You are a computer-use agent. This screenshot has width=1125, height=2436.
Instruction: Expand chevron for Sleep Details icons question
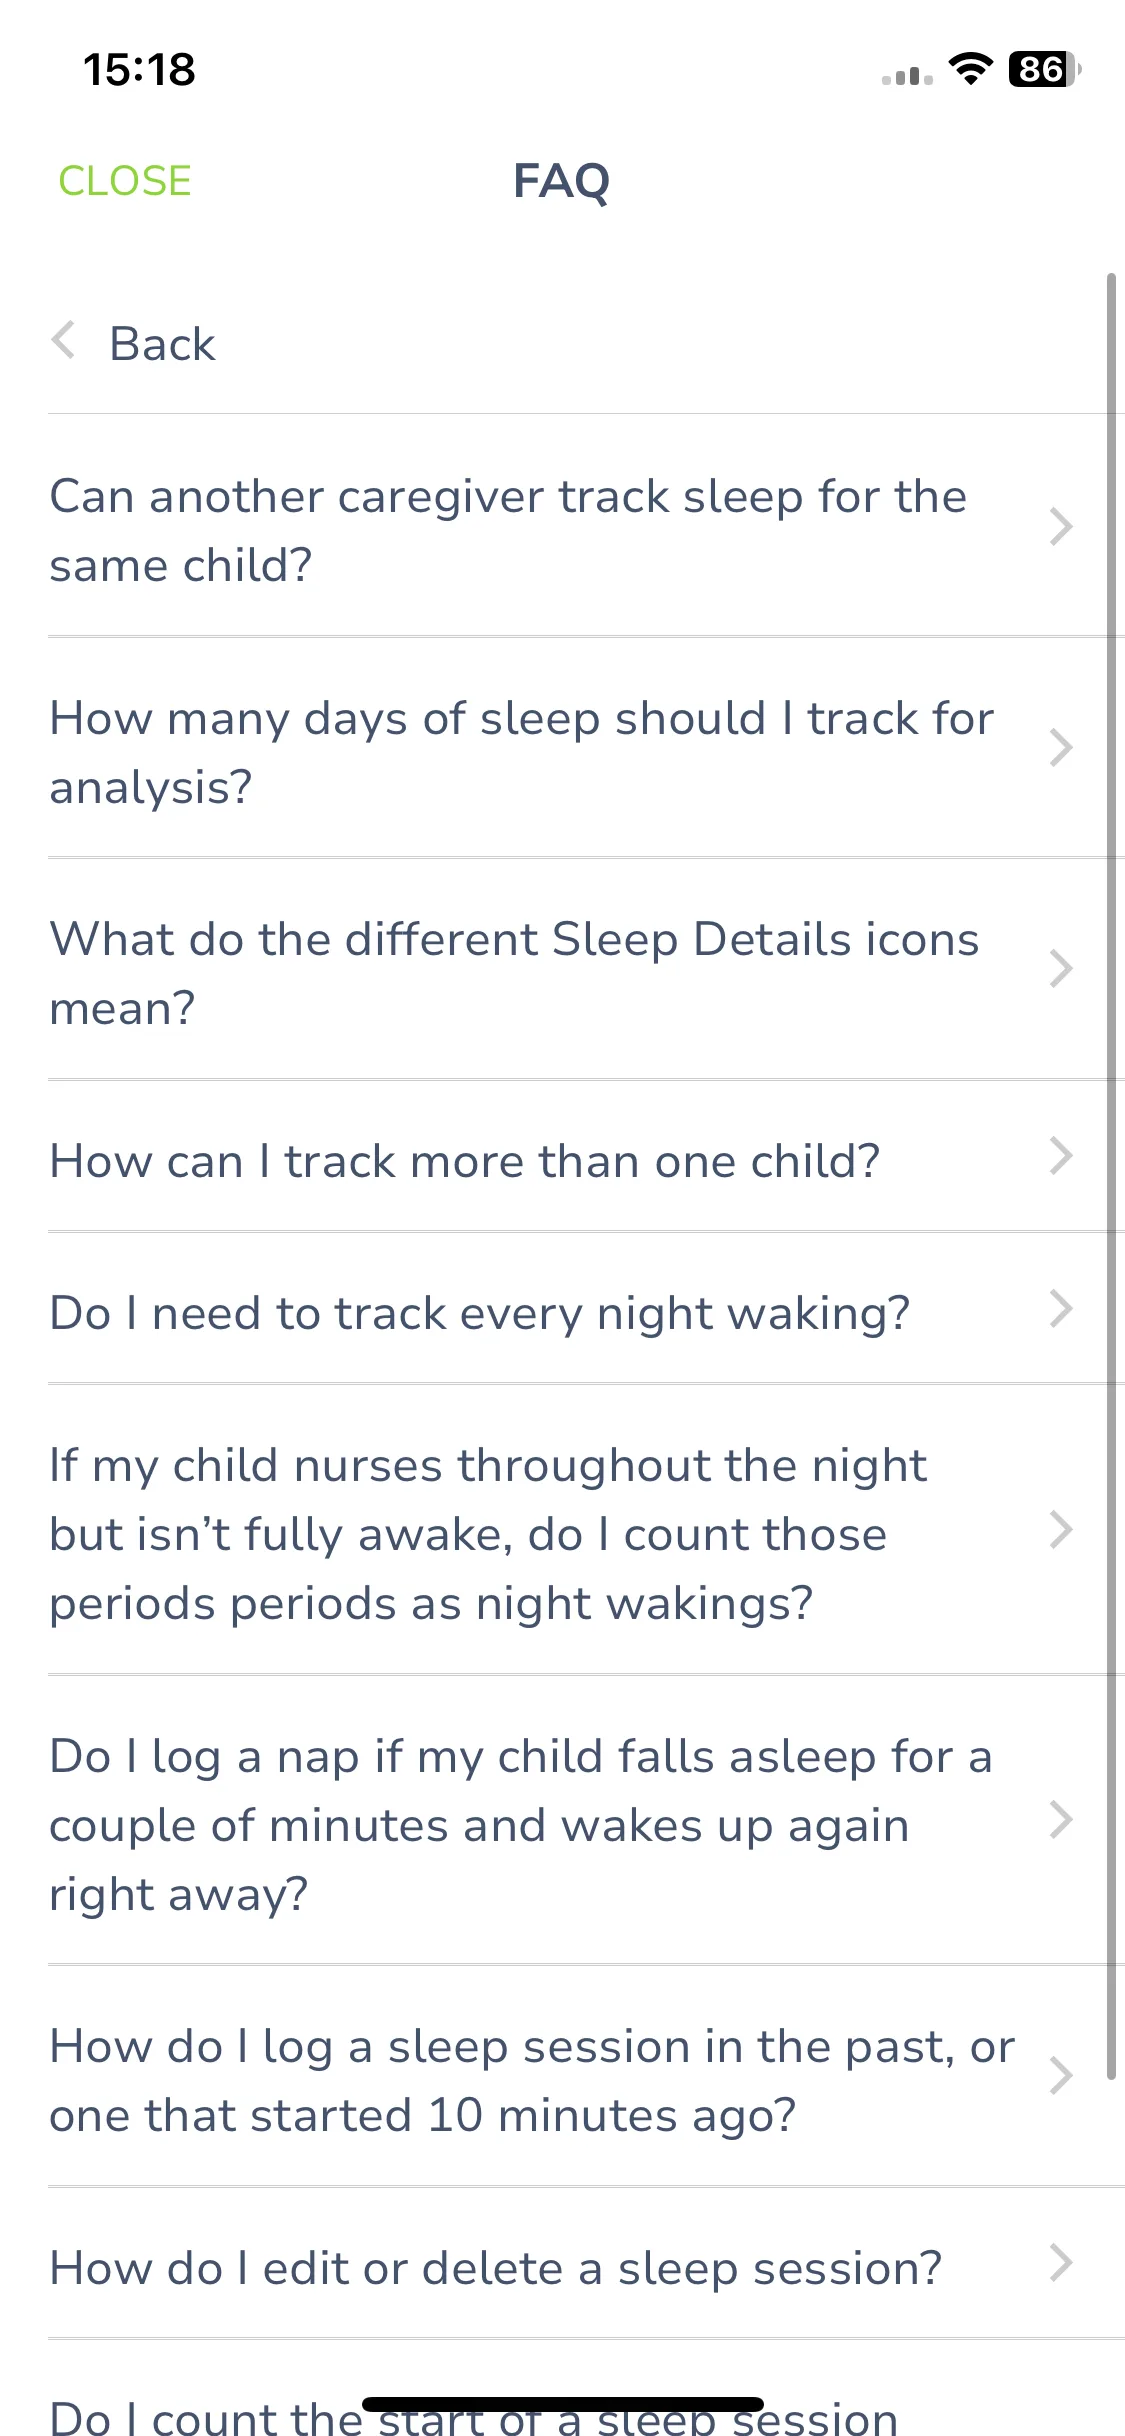pyautogui.click(x=1061, y=968)
